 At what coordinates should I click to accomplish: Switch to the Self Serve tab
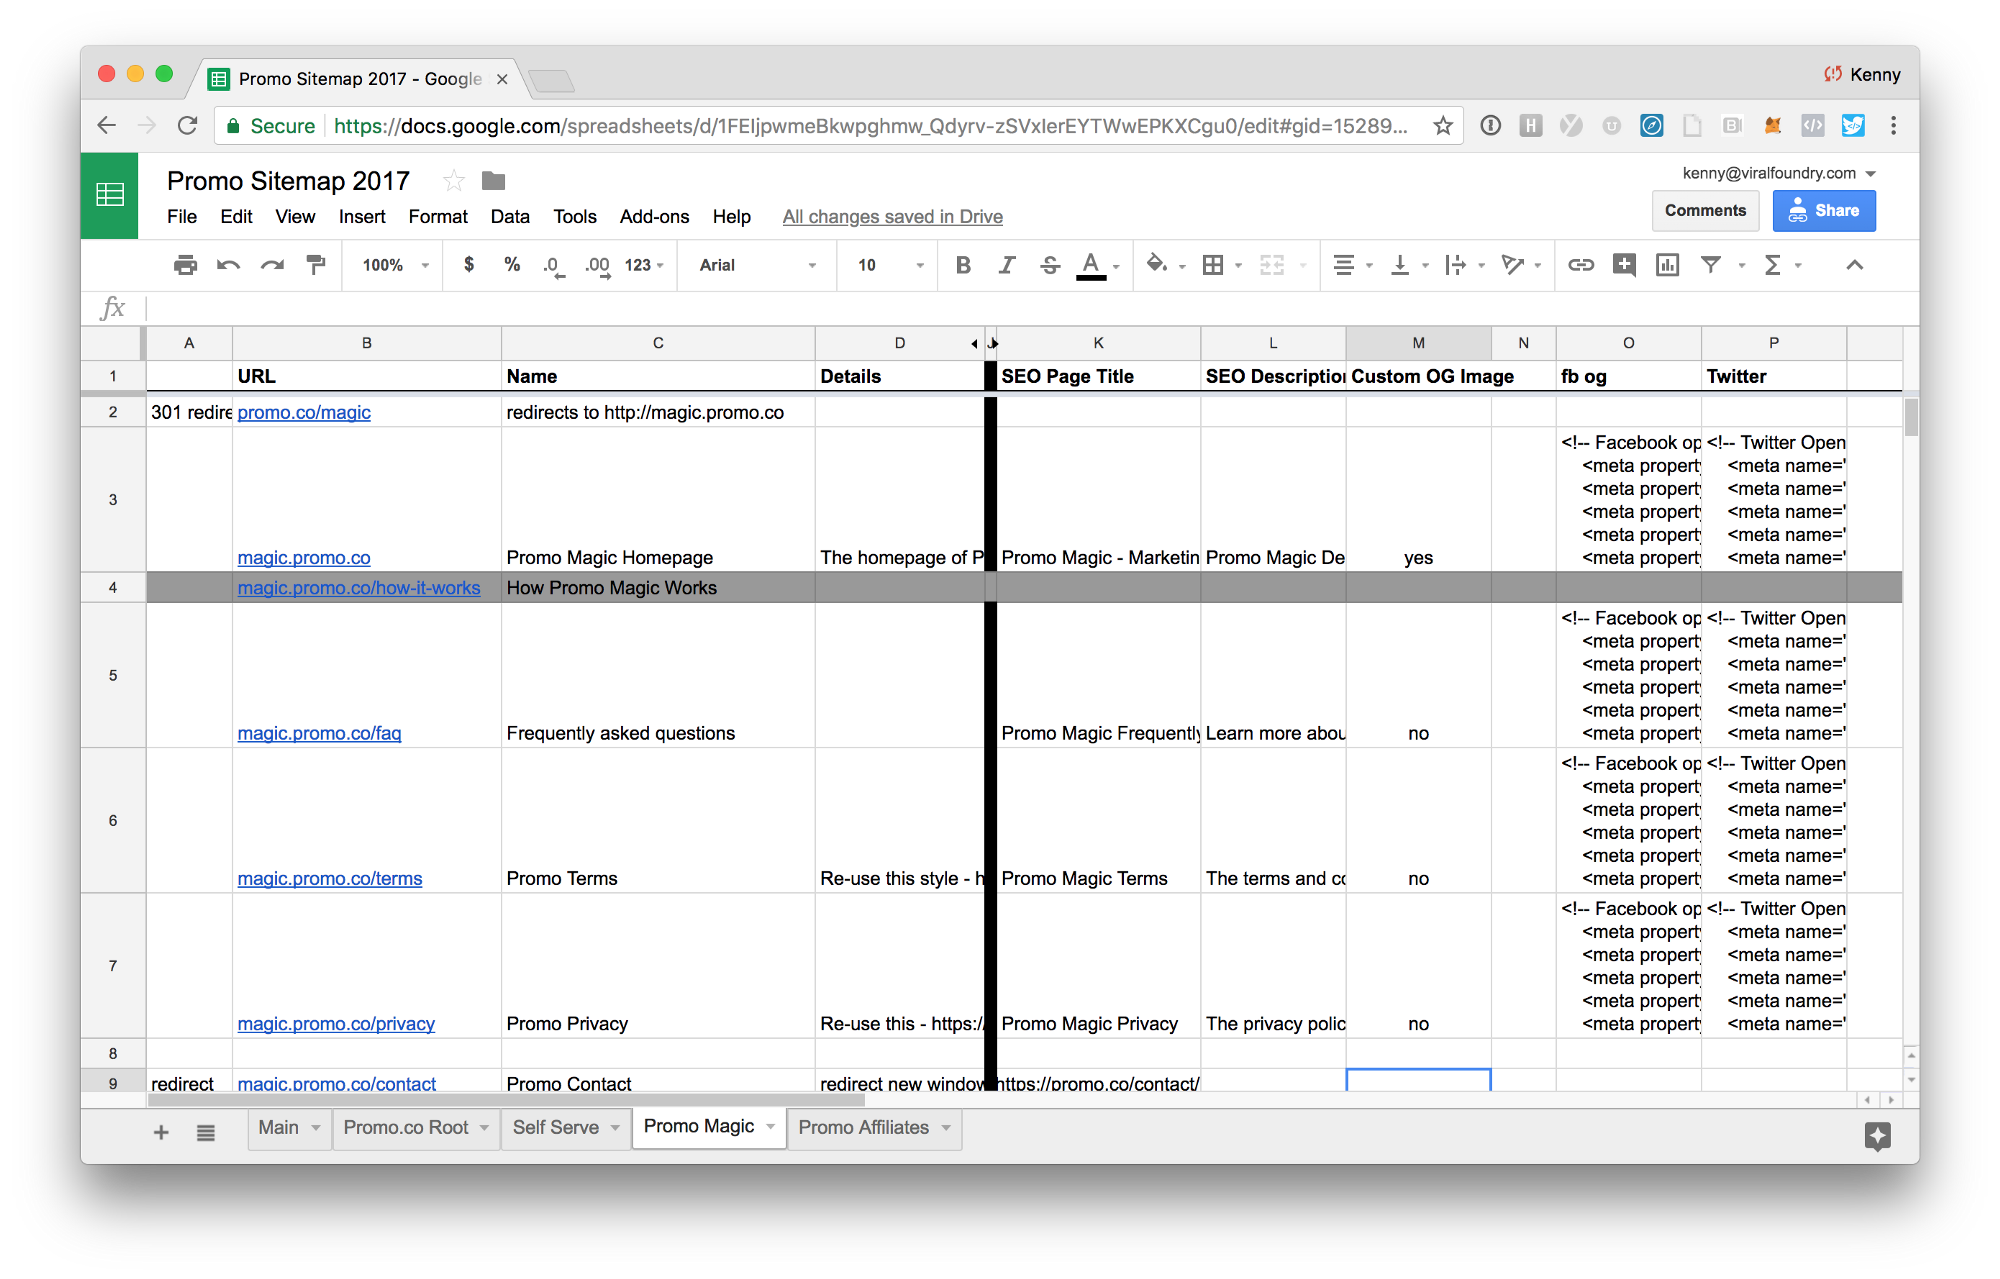coord(556,1127)
